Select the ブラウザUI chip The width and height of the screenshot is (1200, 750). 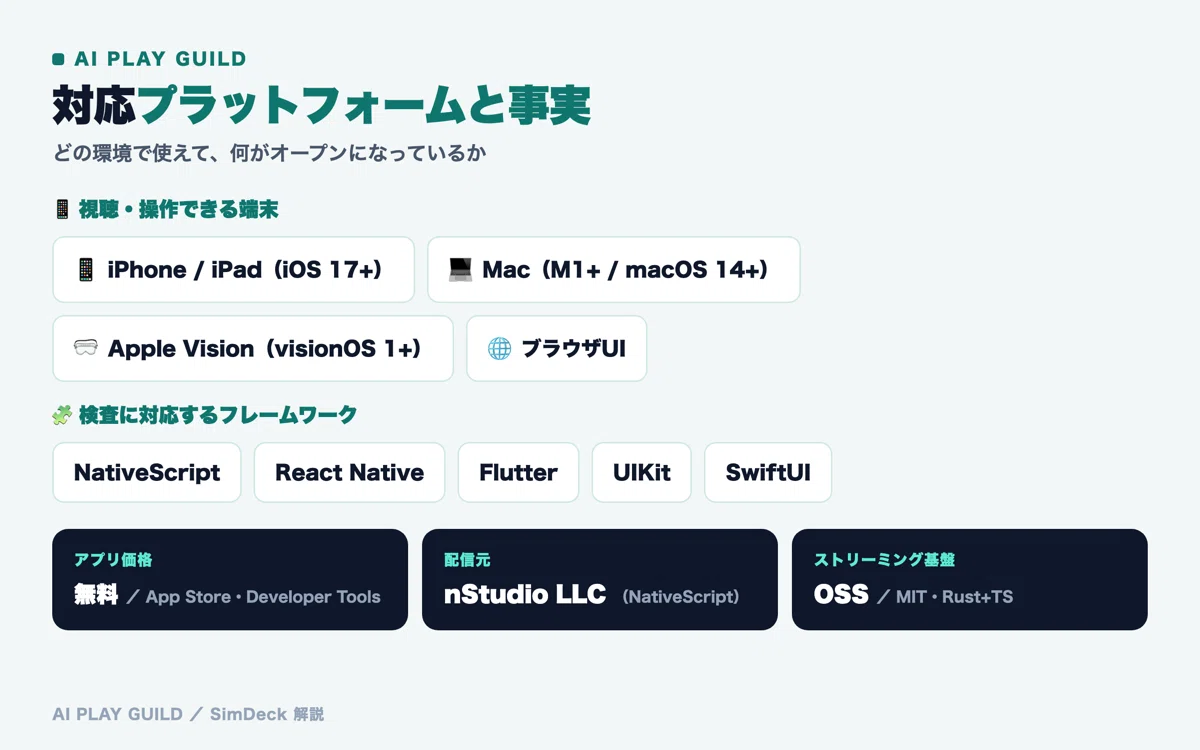[556, 349]
